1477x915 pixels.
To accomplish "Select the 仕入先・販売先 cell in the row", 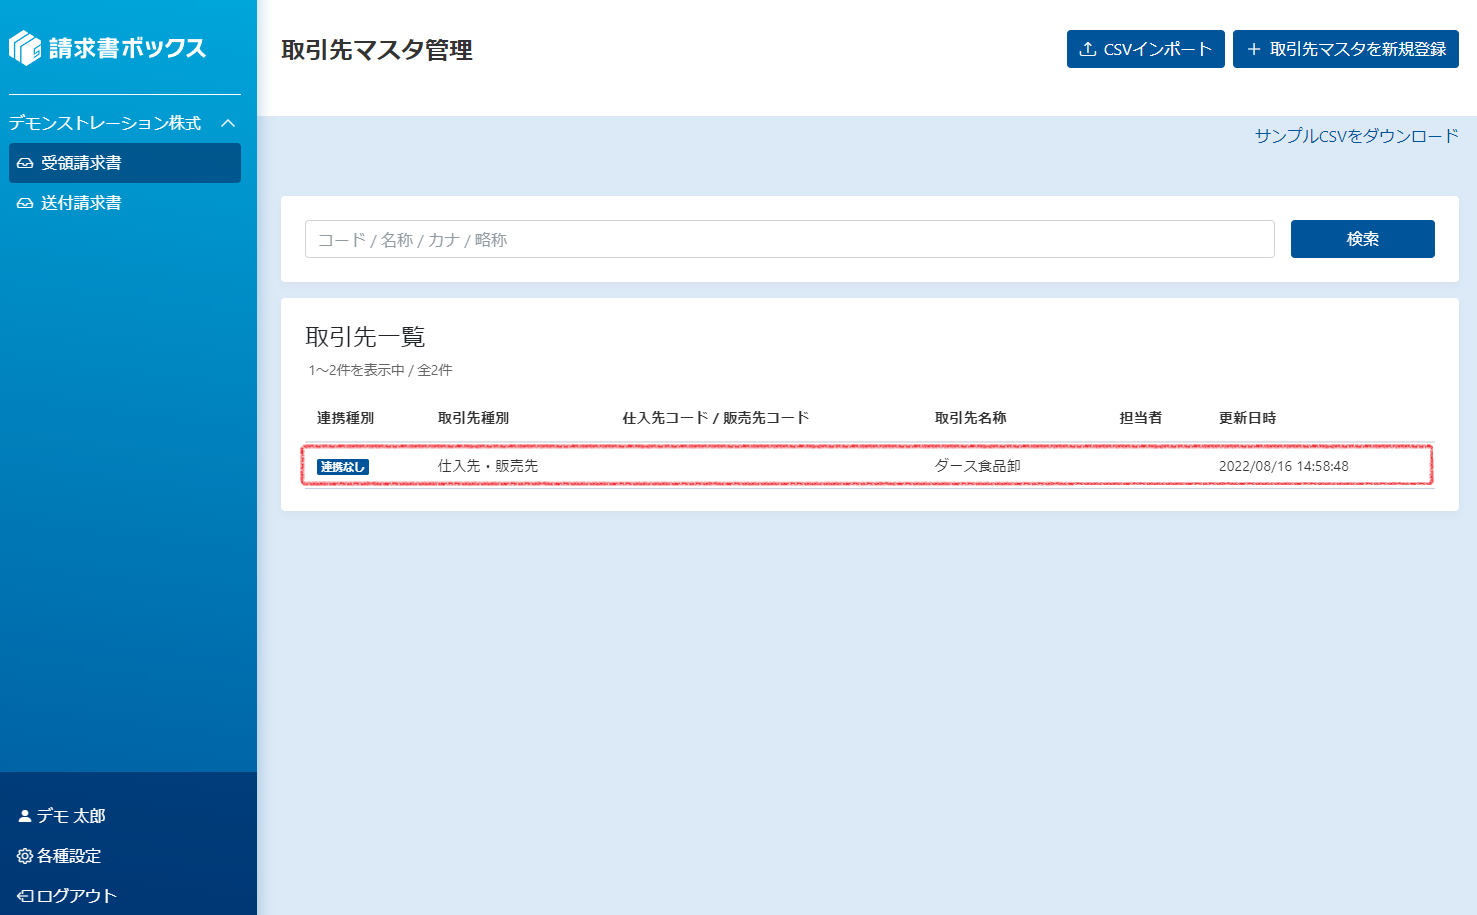I will click(488, 466).
